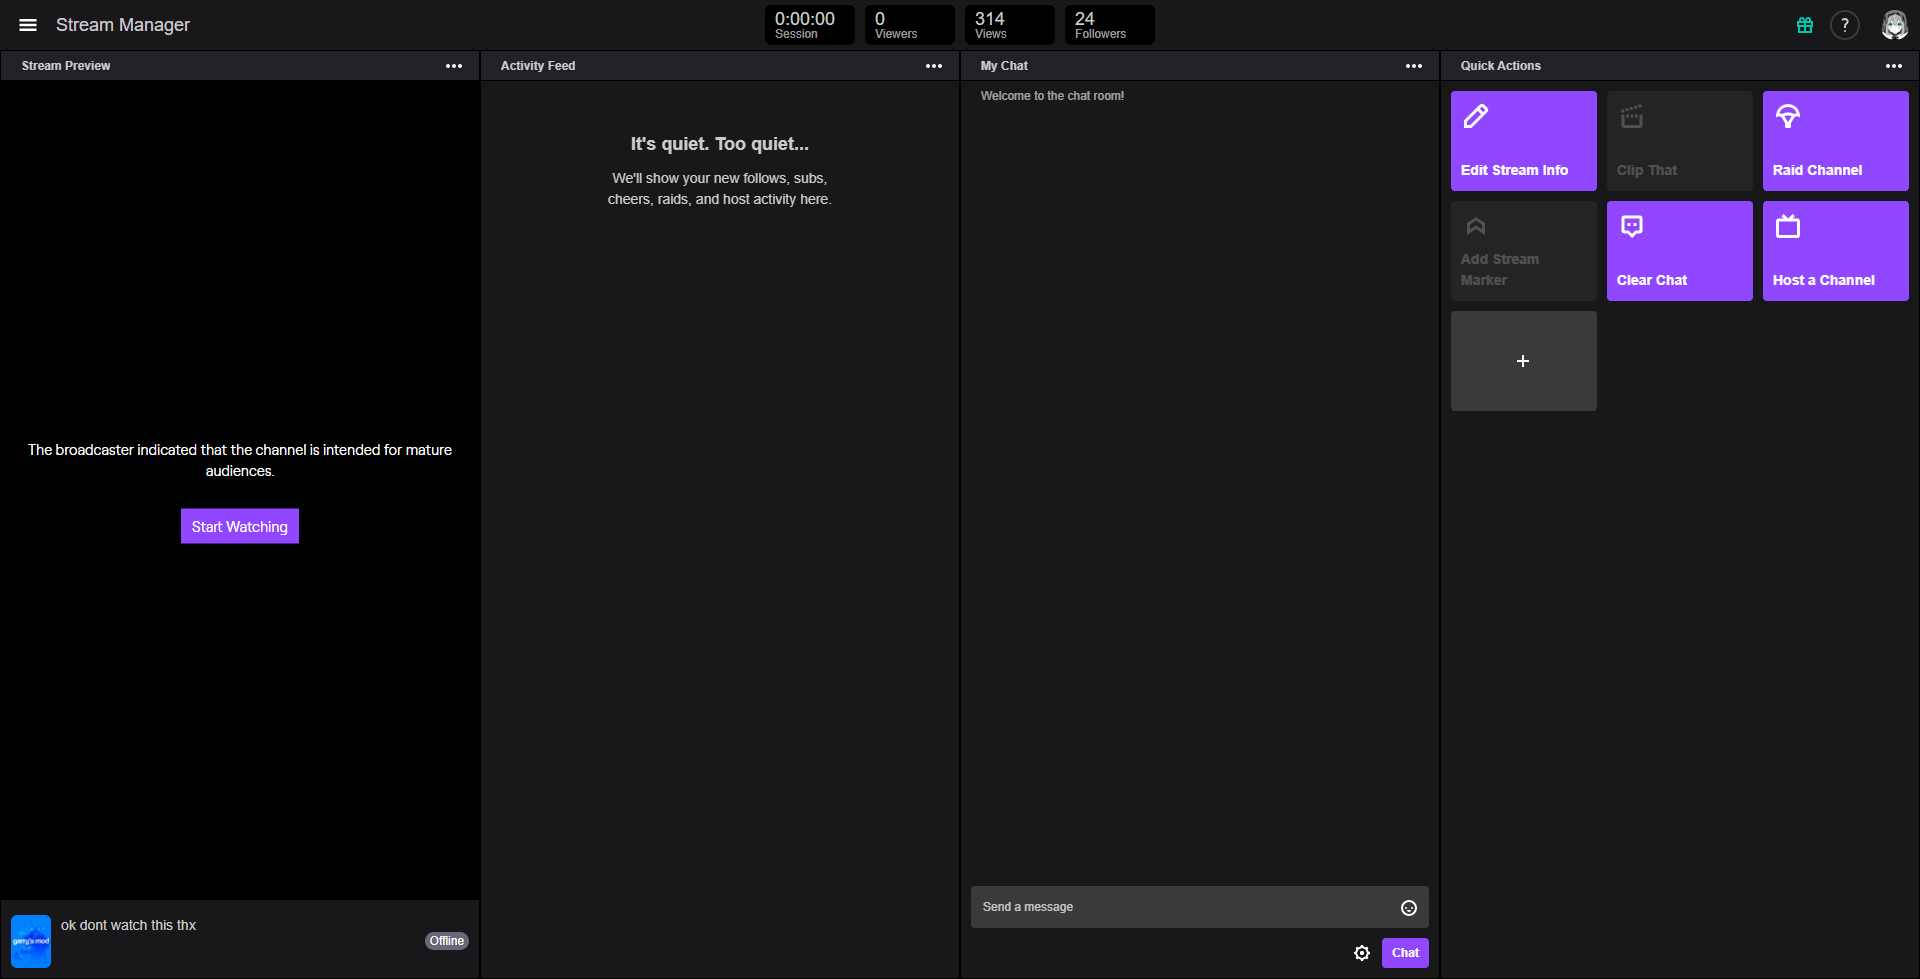
Task: Open the hamburger navigation menu
Action: coord(28,25)
